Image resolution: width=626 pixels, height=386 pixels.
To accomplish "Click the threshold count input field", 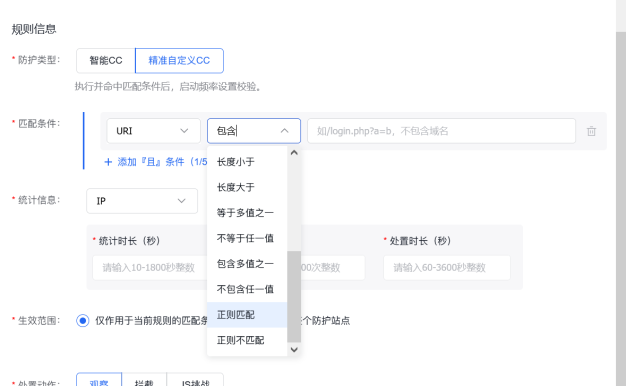I will [333, 267].
